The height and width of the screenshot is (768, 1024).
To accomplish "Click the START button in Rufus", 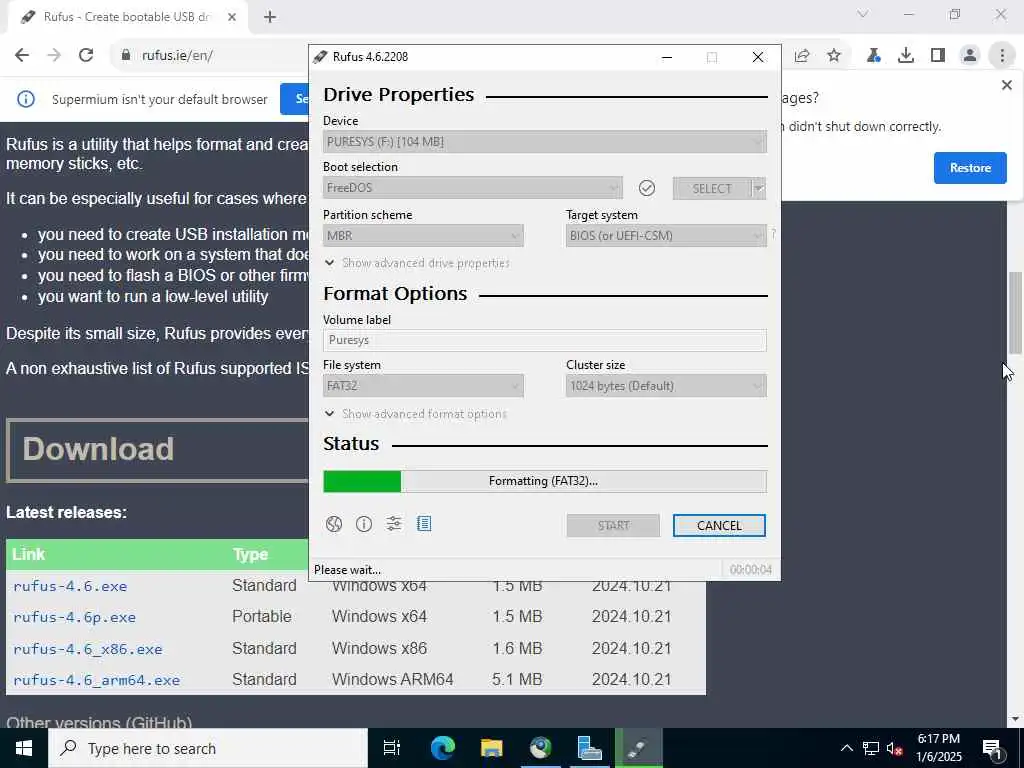I will click(x=613, y=526).
